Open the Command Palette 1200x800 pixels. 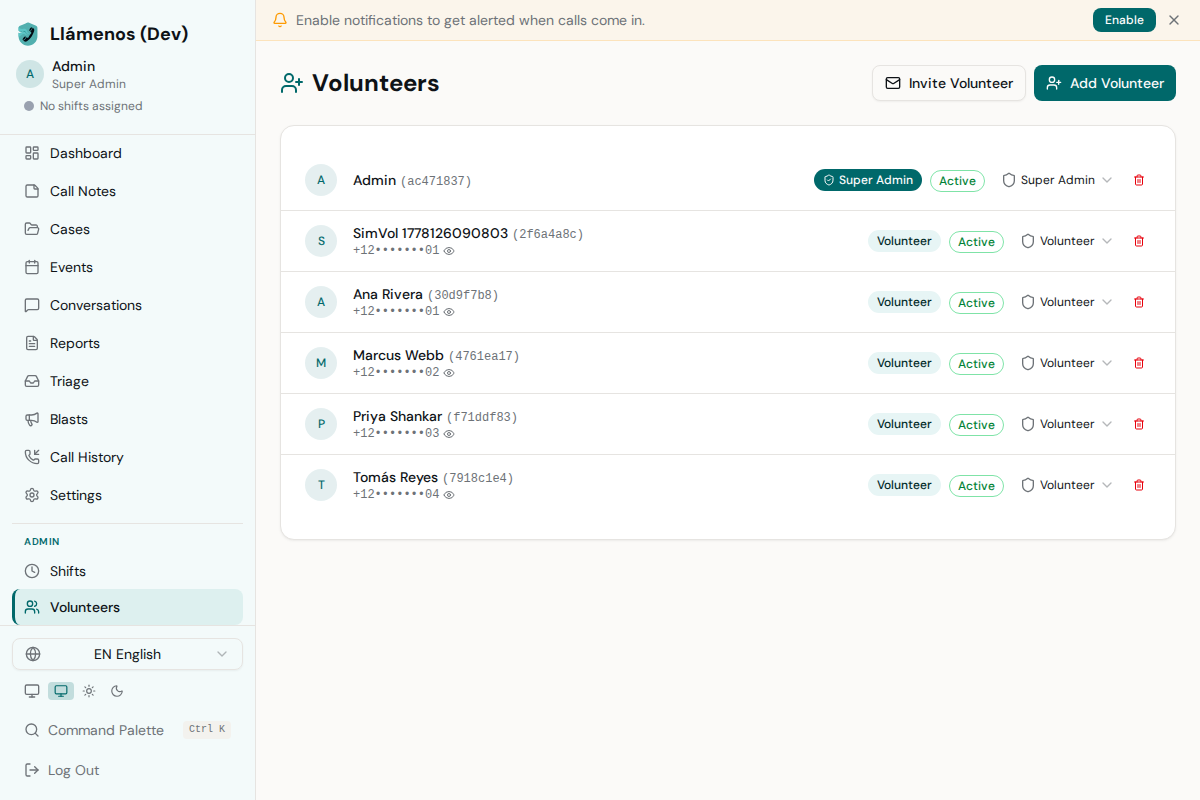click(x=127, y=730)
